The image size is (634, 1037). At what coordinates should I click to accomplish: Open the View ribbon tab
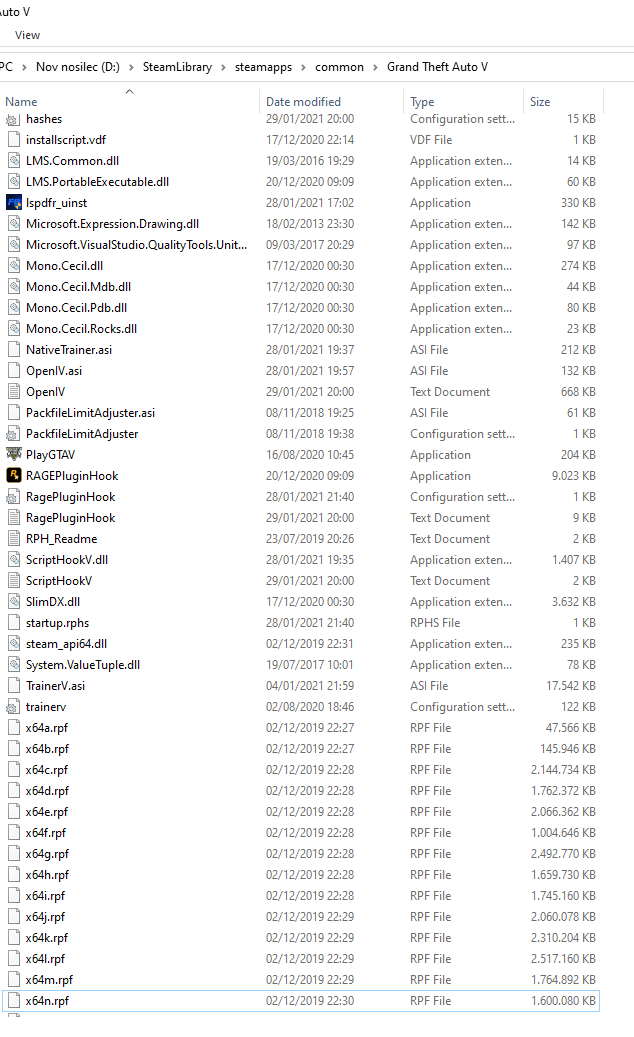pyautogui.click(x=27, y=35)
